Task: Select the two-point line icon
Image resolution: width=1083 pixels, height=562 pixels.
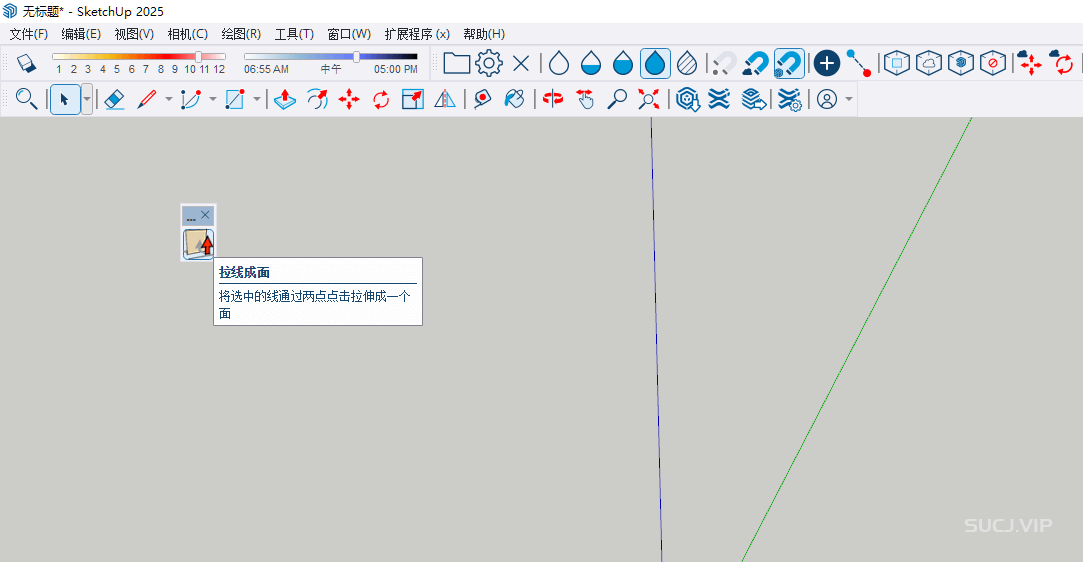Action: pos(859,64)
